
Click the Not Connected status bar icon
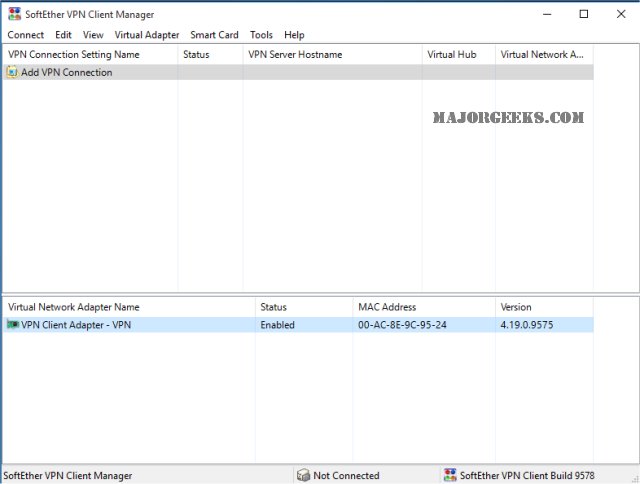coord(304,476)
